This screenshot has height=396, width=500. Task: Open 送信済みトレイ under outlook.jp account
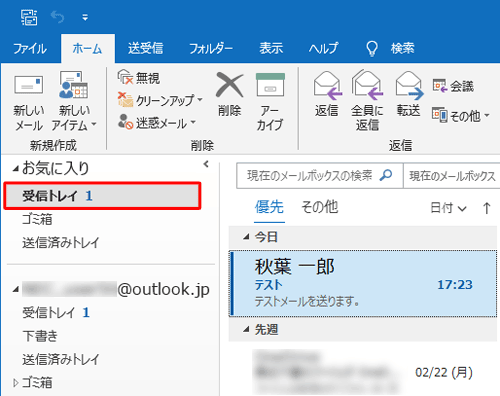click(x=61, y=359)
